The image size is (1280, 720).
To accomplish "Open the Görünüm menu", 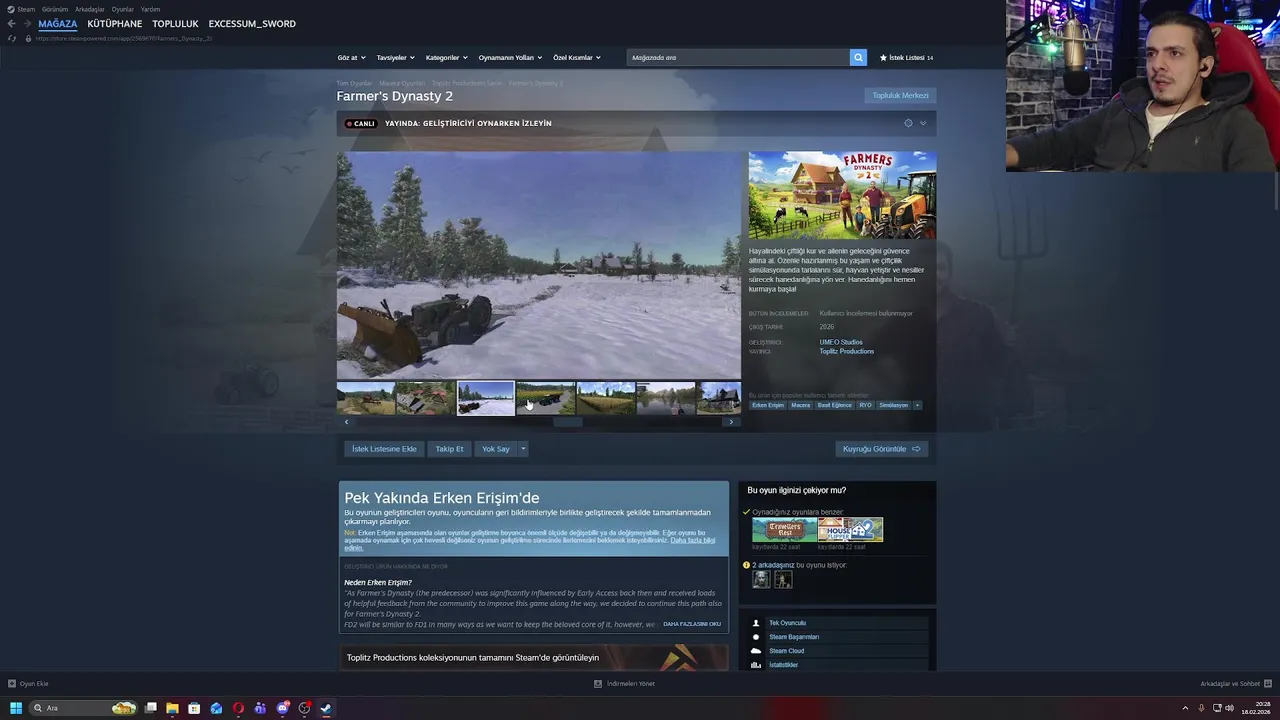I will (x=55, y=9).
